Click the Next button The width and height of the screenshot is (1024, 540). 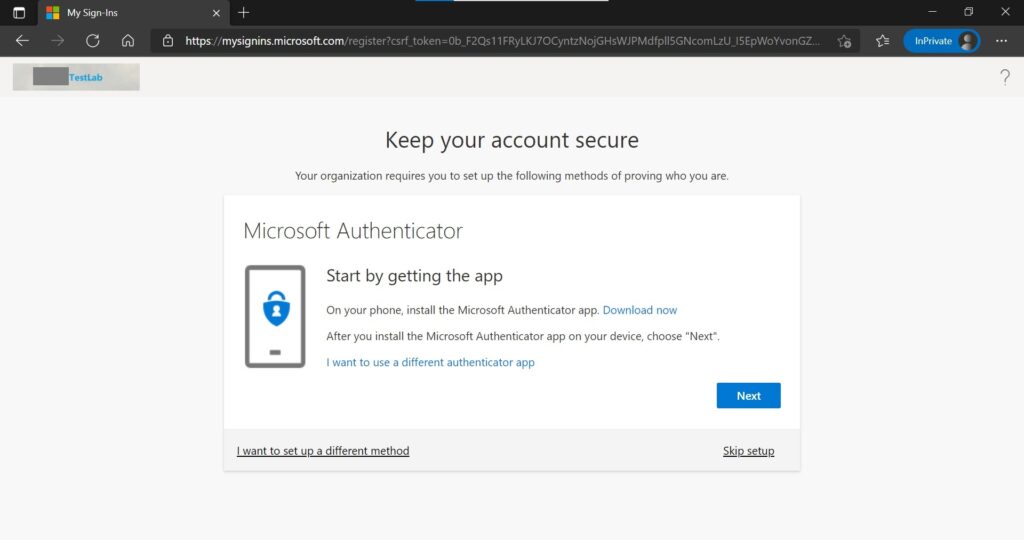click(748, 396)
